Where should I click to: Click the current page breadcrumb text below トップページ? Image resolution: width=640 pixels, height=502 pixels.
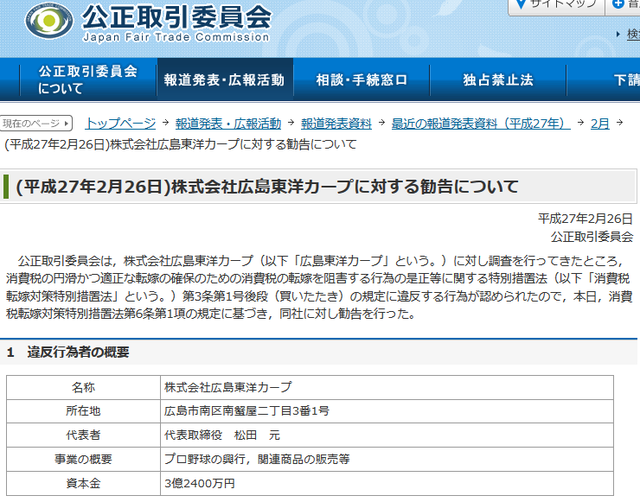180,144
